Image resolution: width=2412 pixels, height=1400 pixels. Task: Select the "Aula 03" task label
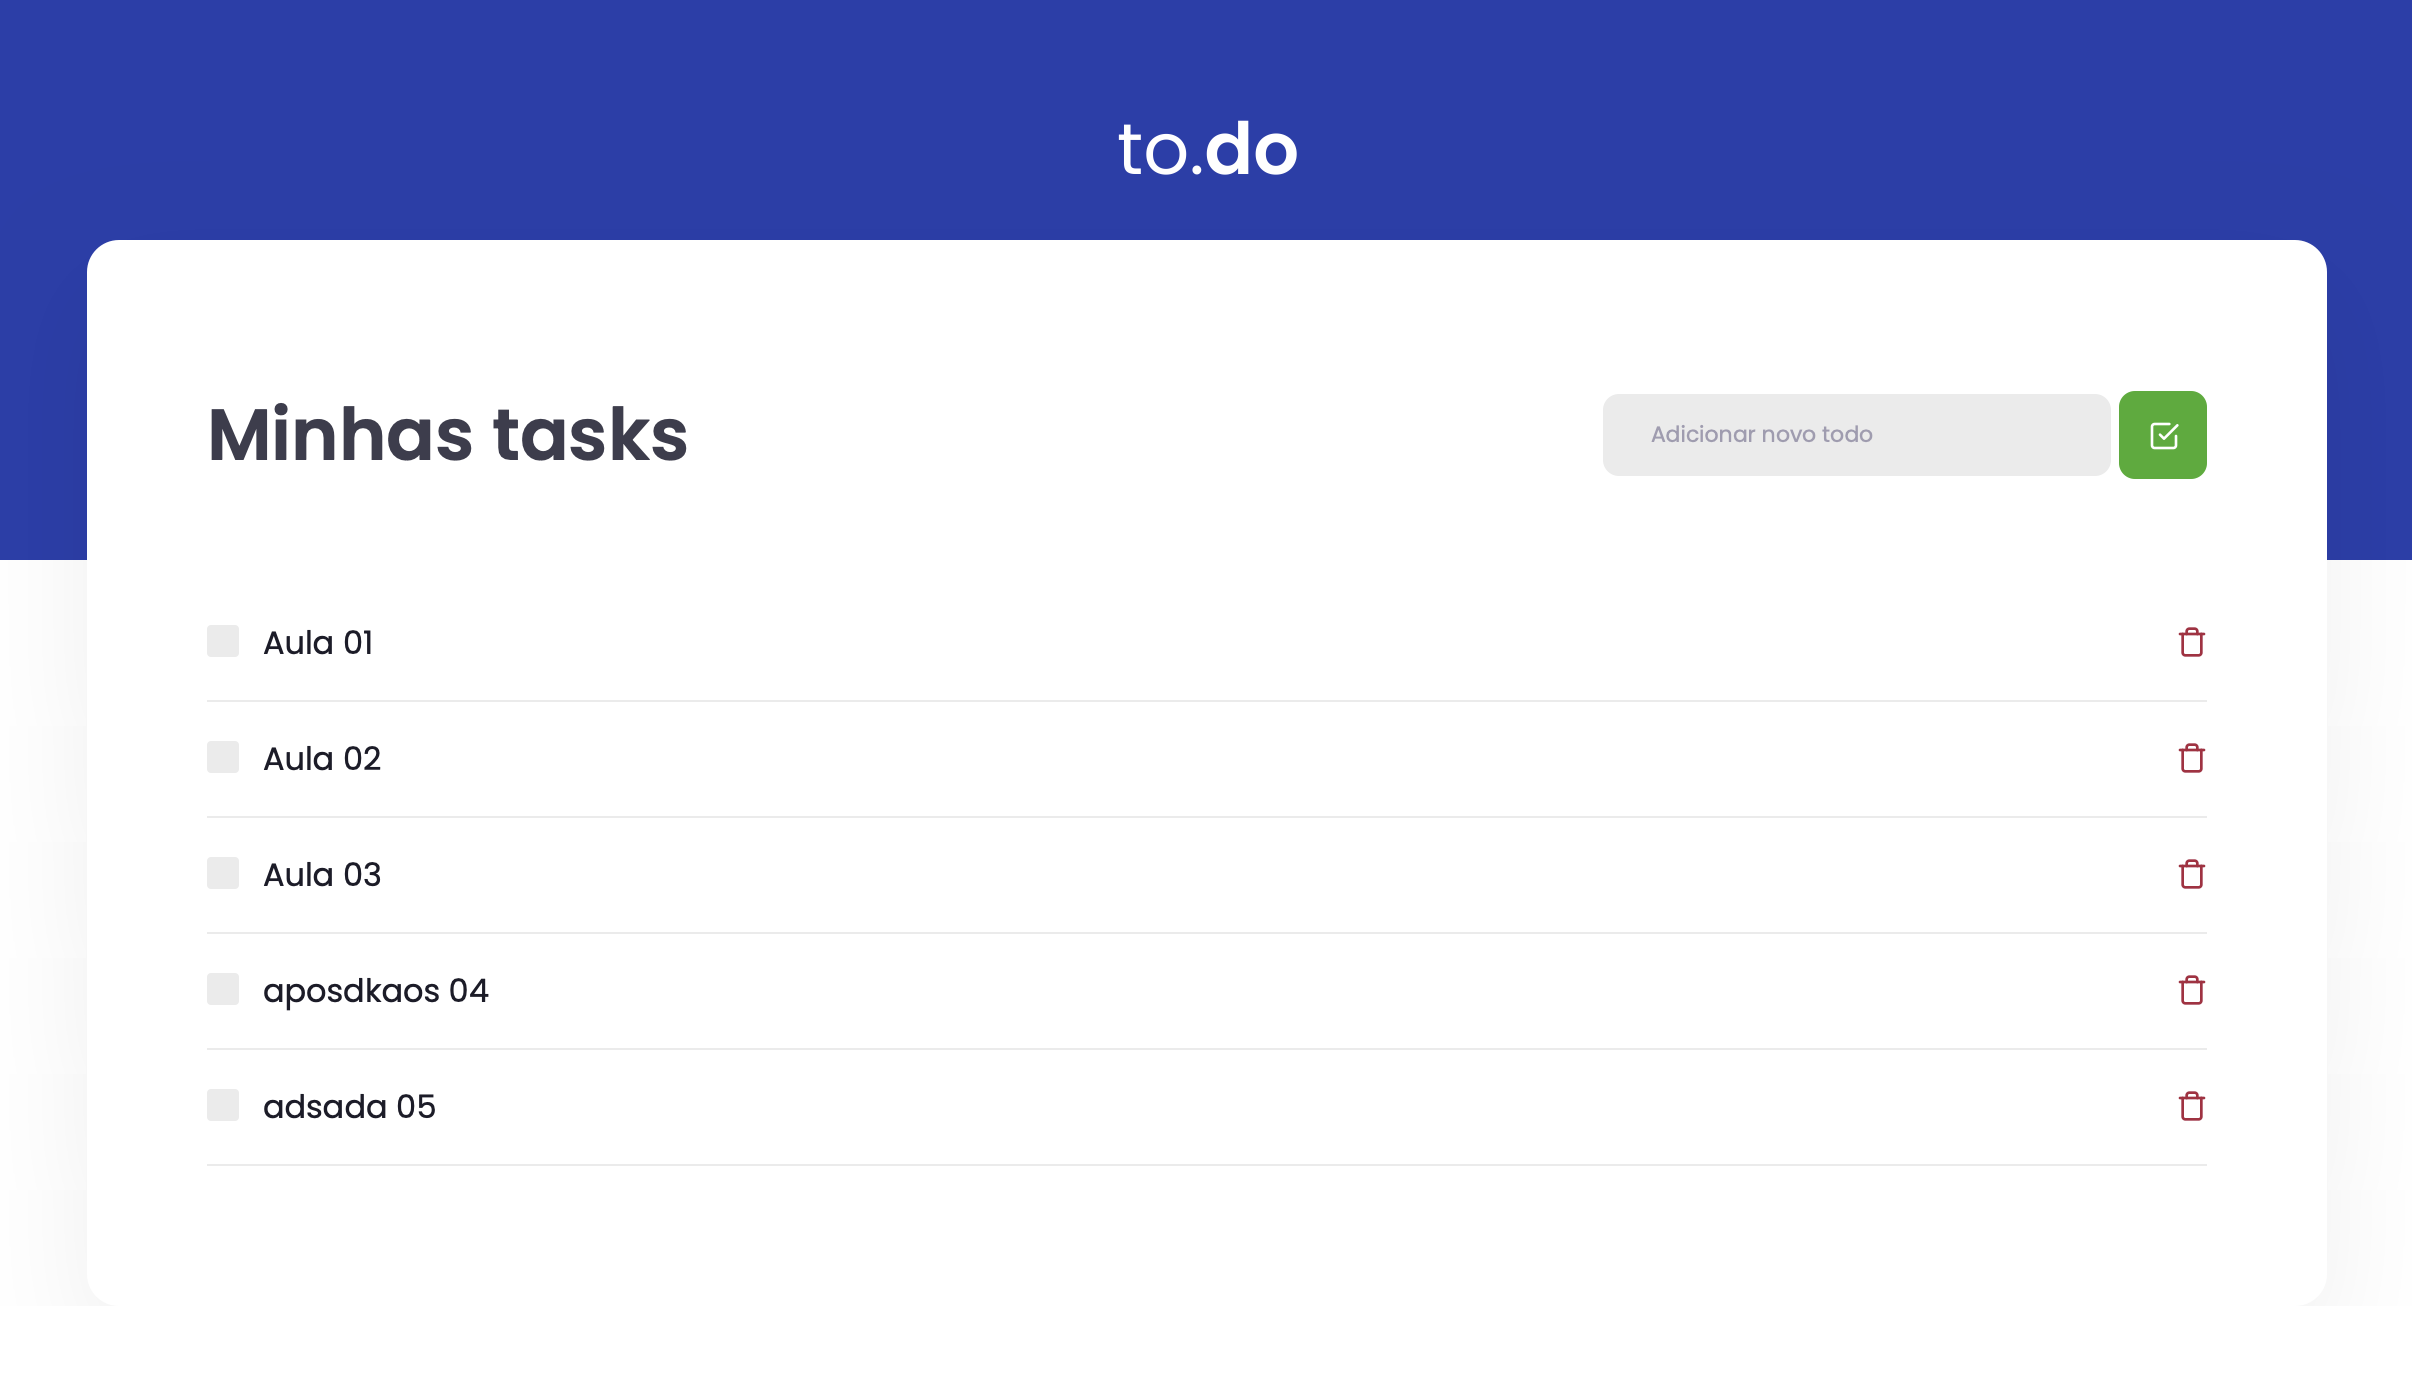coord(322,873)
